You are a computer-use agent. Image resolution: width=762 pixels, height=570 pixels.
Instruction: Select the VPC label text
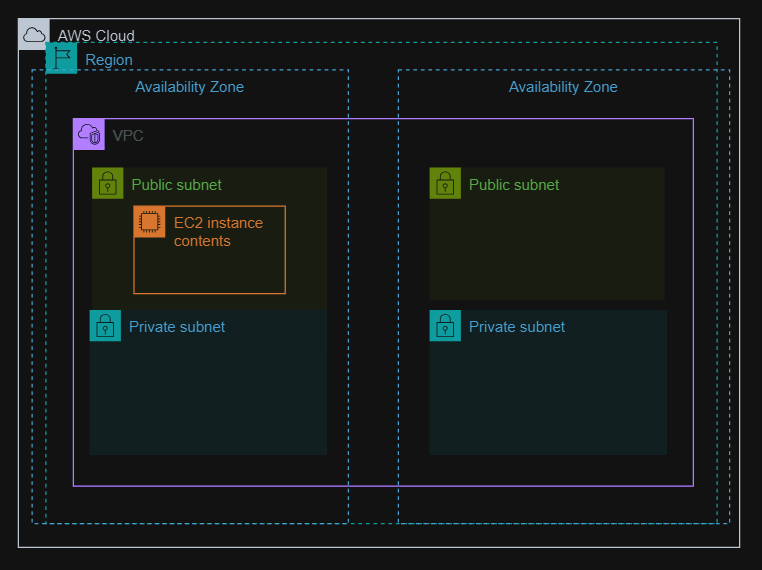click(x=128, y=136)
